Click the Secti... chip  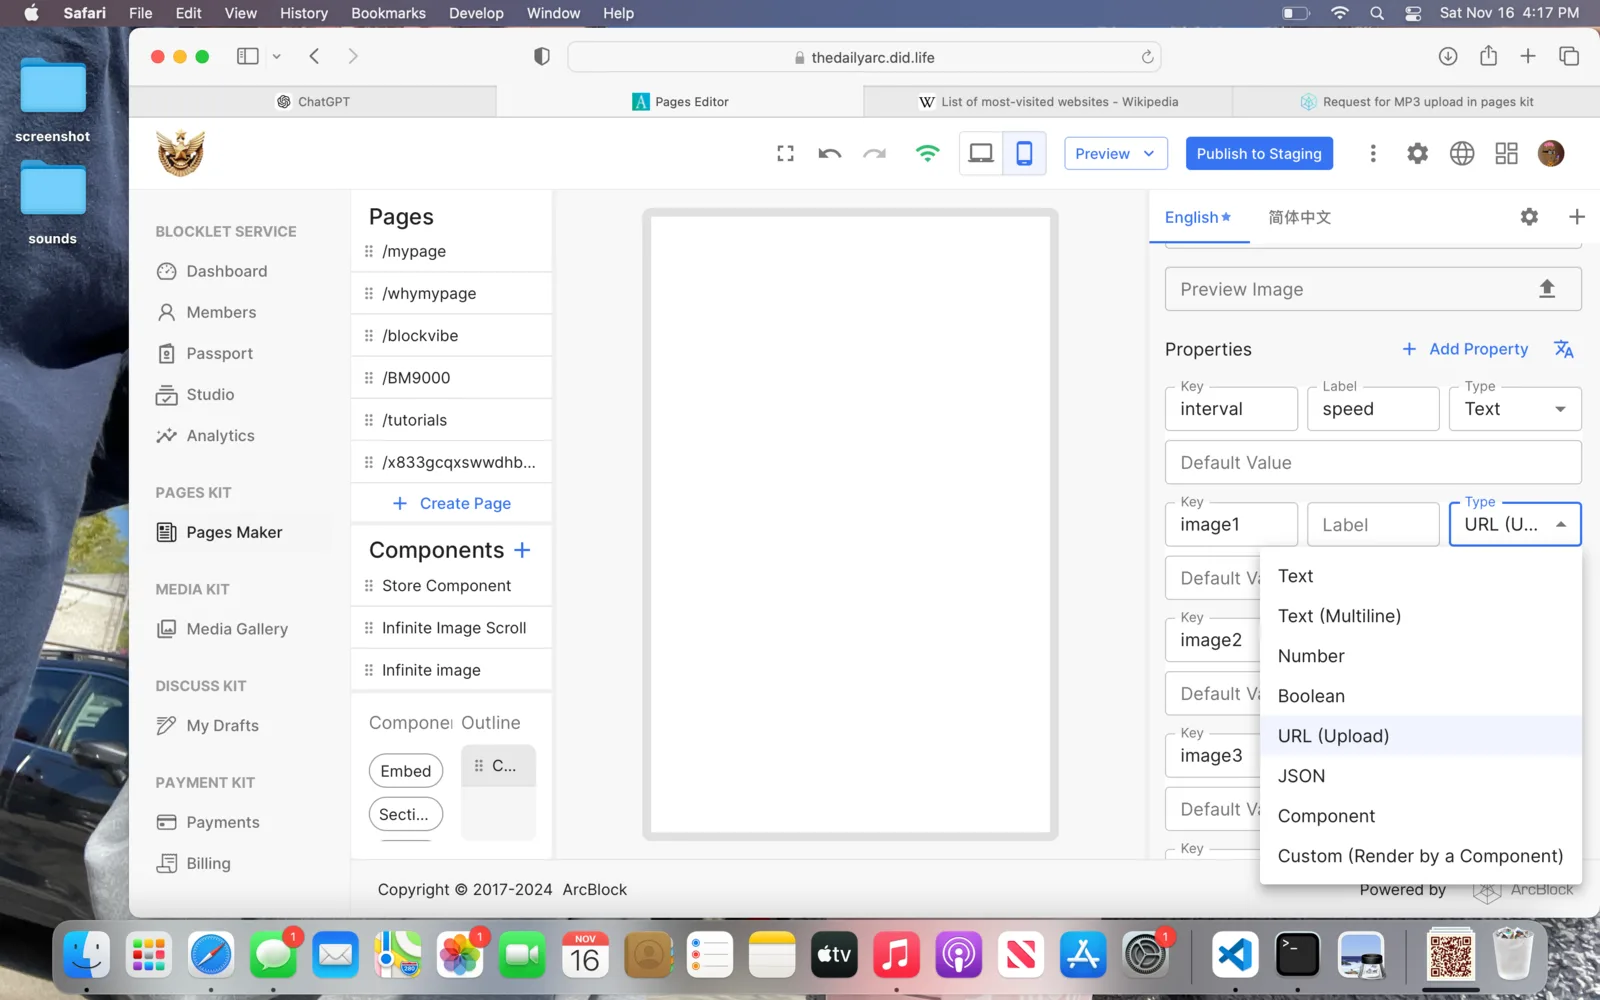406,814
